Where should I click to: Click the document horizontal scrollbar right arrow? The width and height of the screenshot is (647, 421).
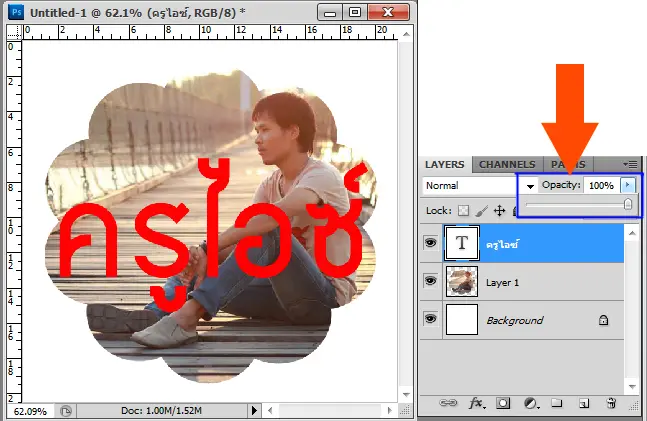[x=390, y=410]
